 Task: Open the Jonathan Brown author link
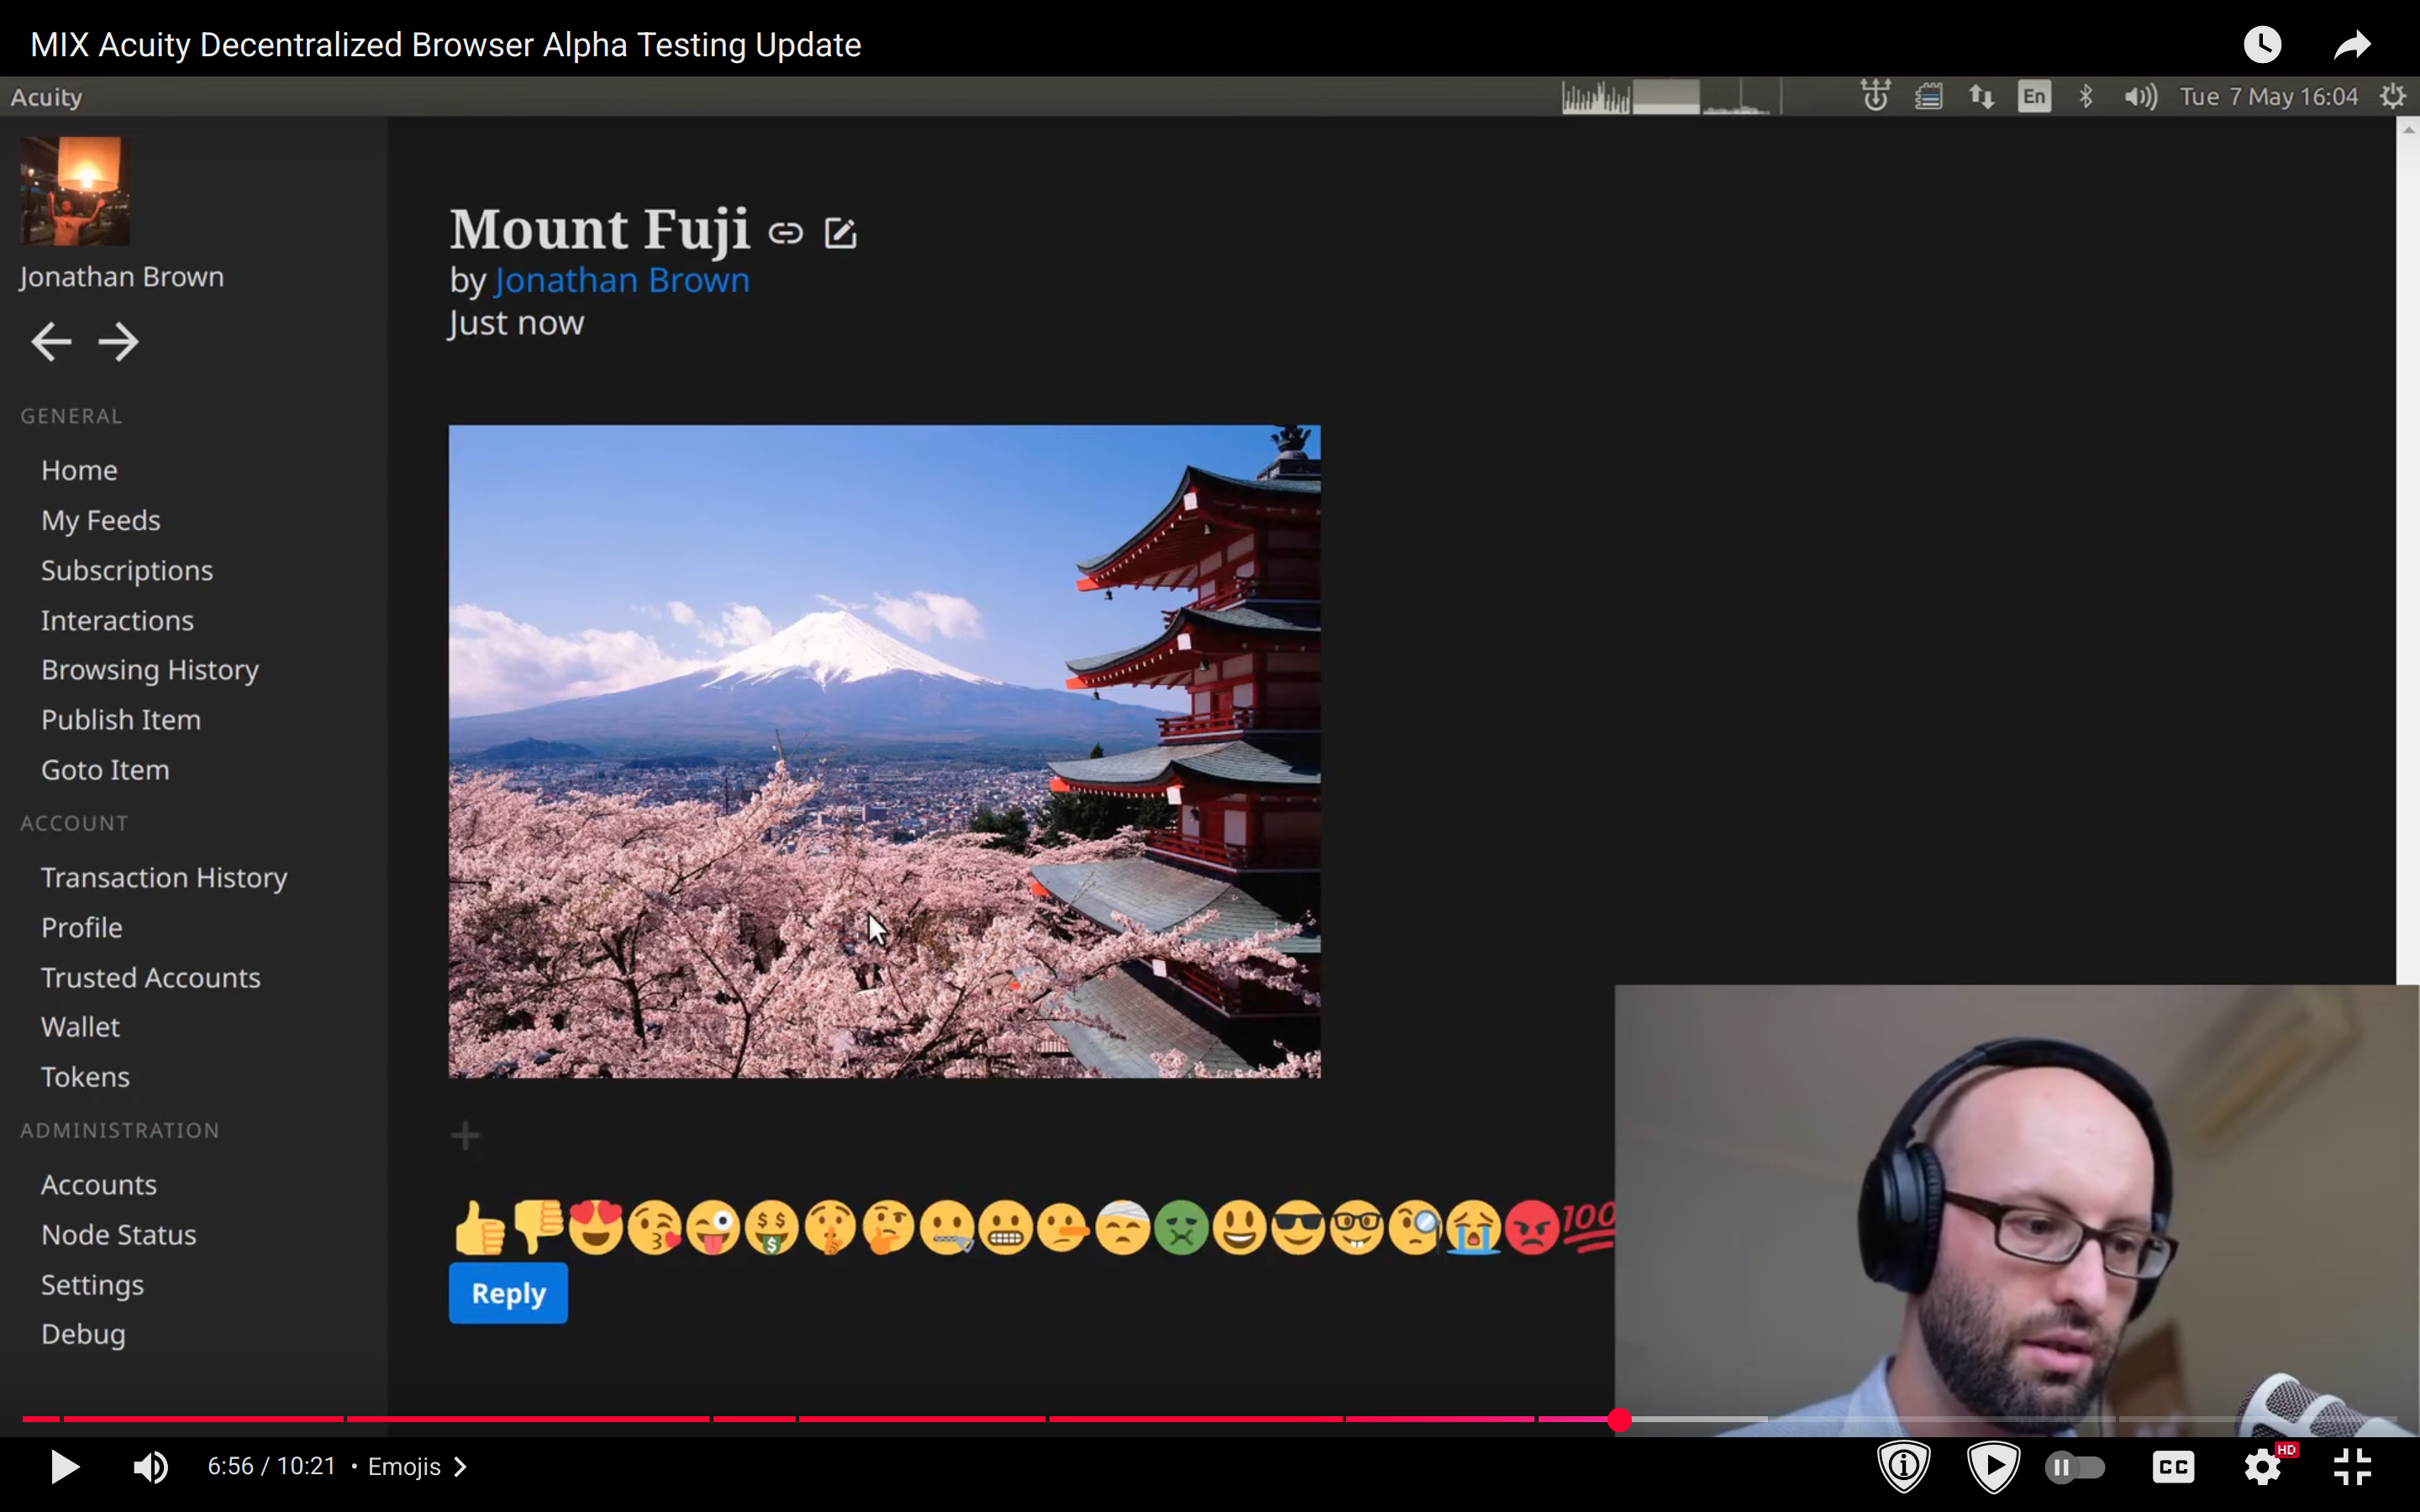click(621, 280)
